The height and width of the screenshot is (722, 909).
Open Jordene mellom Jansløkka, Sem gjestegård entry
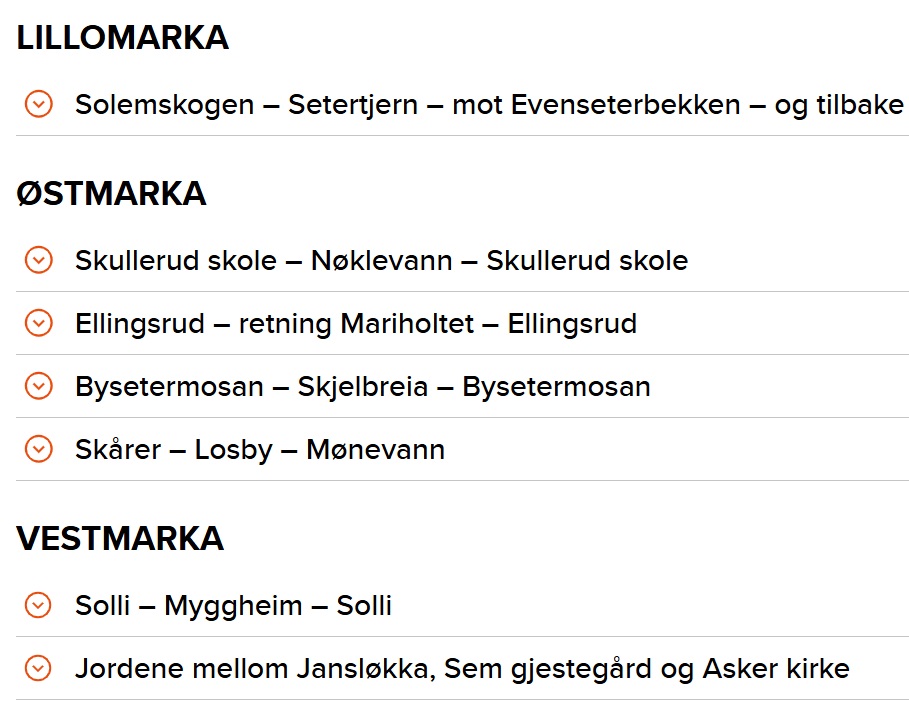pos(463,669)
